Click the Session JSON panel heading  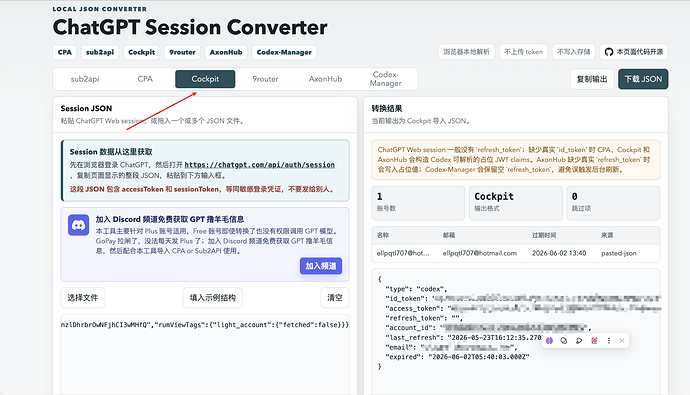pyautogui.click(x=86, y=108)
